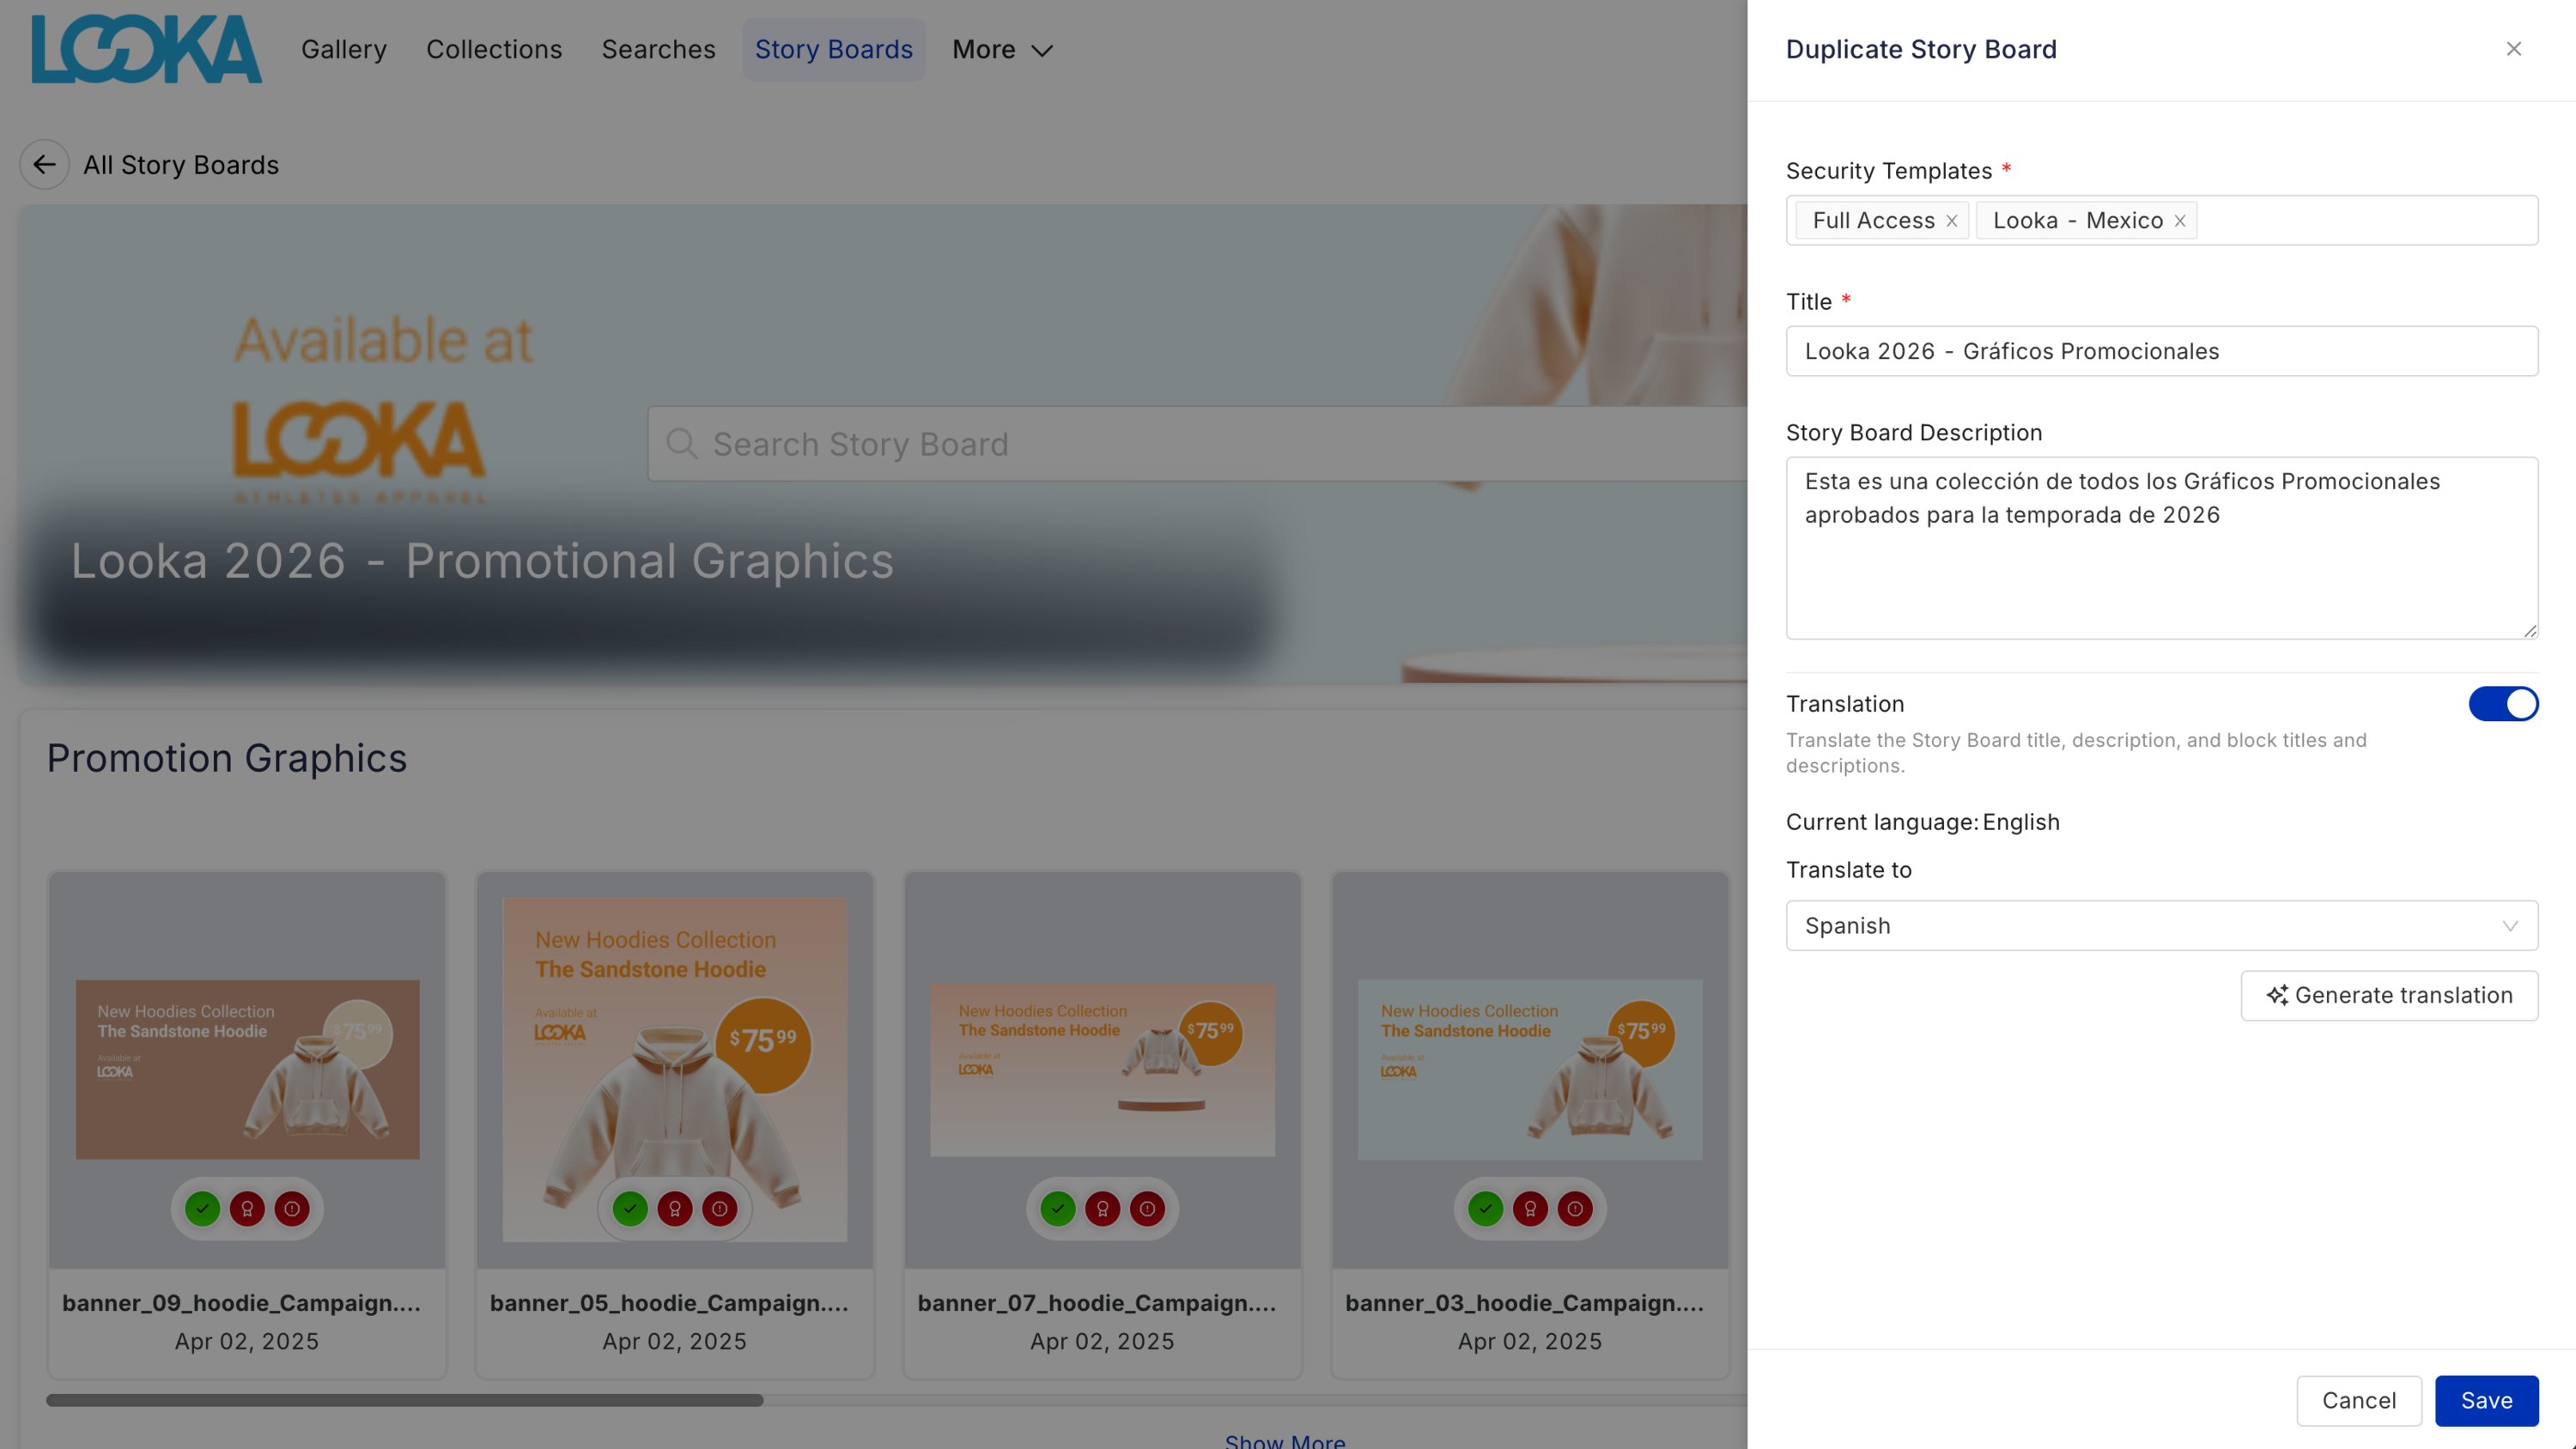Click the award icon on banner_07 card
2576x1449 pixels.
click(1103, 1209)
